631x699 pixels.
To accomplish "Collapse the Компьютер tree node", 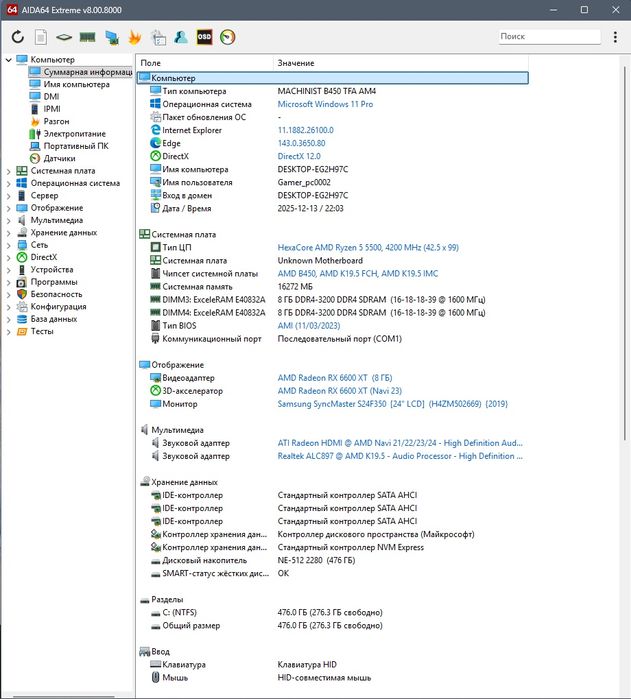I will [x=8, y=59].
